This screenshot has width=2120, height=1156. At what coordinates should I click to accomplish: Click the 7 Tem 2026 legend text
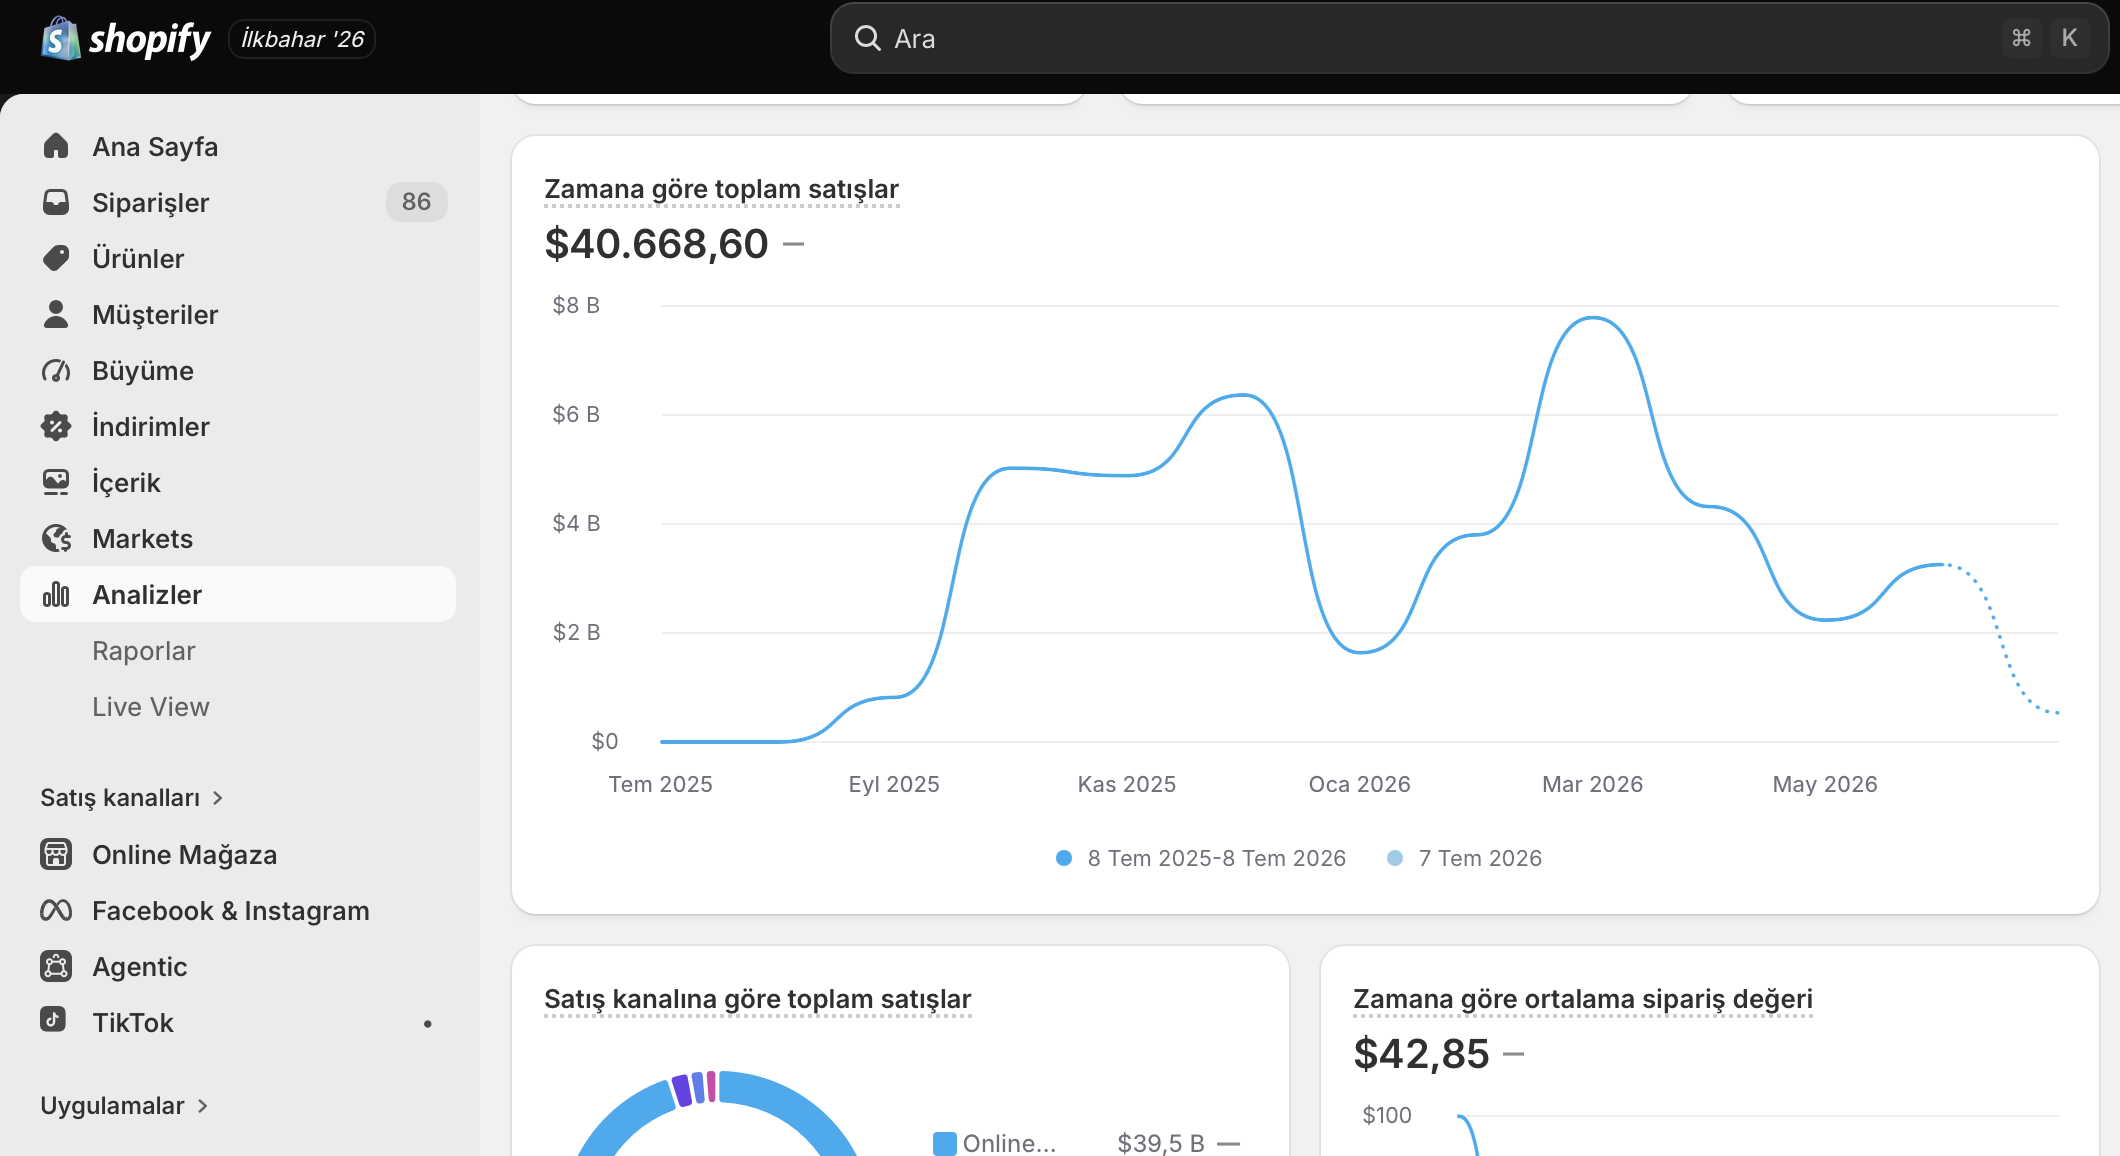coord(1480,858)
